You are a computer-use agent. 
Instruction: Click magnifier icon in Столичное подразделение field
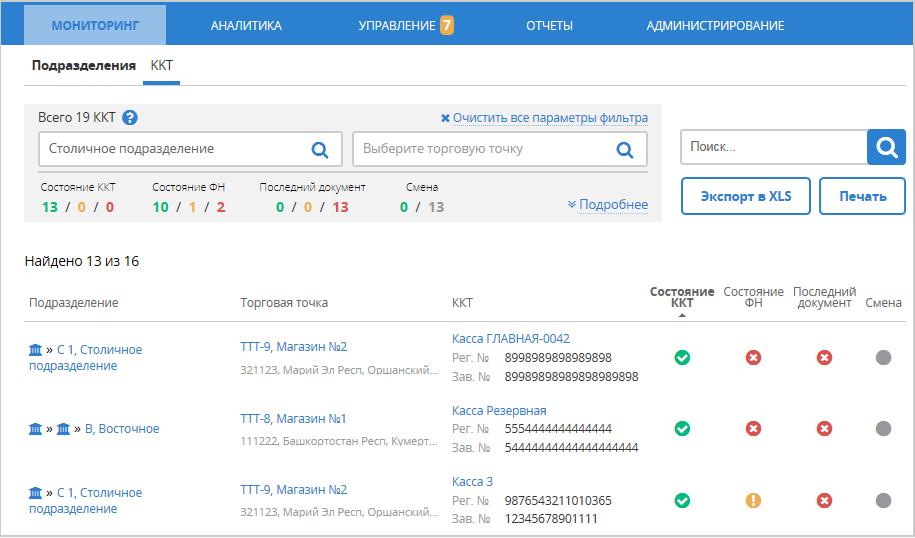pos(320,150)
